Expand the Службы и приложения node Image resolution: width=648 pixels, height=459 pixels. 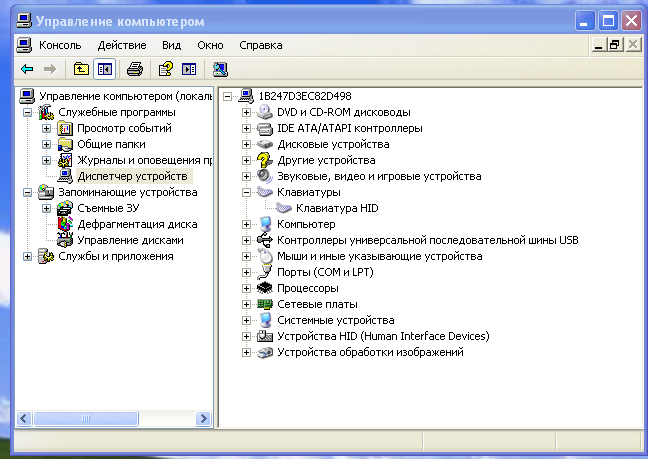pos(27,256)
